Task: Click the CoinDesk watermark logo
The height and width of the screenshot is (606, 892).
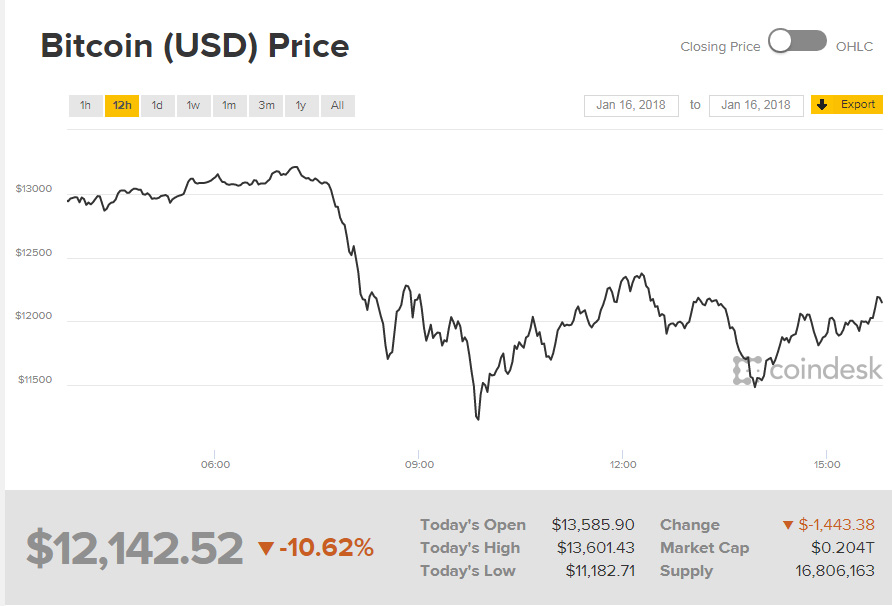Action: point(808,369)
